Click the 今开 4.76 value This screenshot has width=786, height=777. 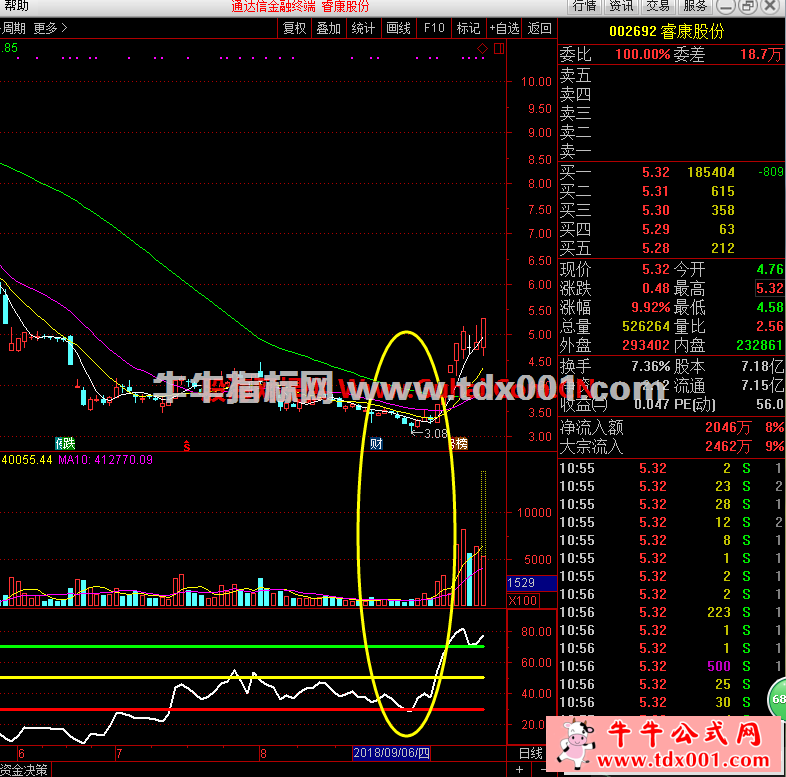coord(770,270)
